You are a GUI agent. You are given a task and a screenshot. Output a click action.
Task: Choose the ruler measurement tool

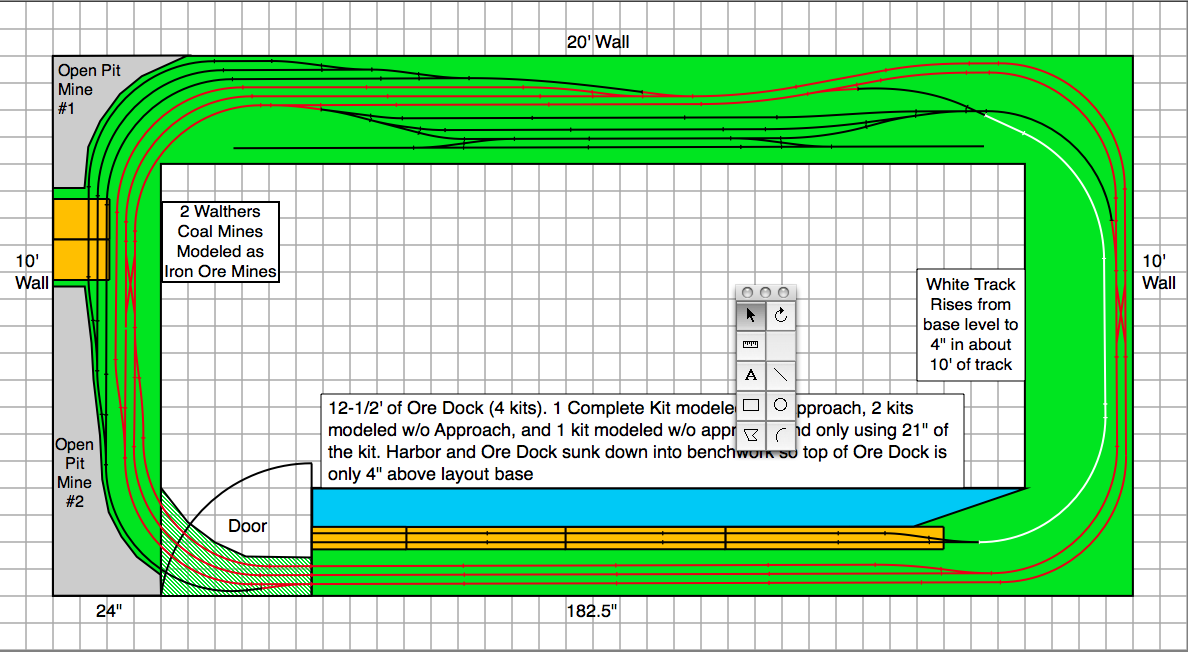click(751, 346)
